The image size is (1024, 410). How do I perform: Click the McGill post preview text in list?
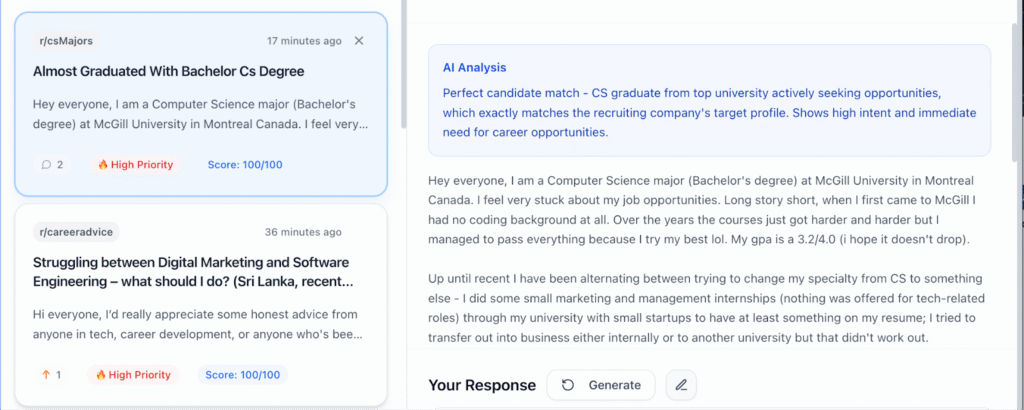point(200,114)
